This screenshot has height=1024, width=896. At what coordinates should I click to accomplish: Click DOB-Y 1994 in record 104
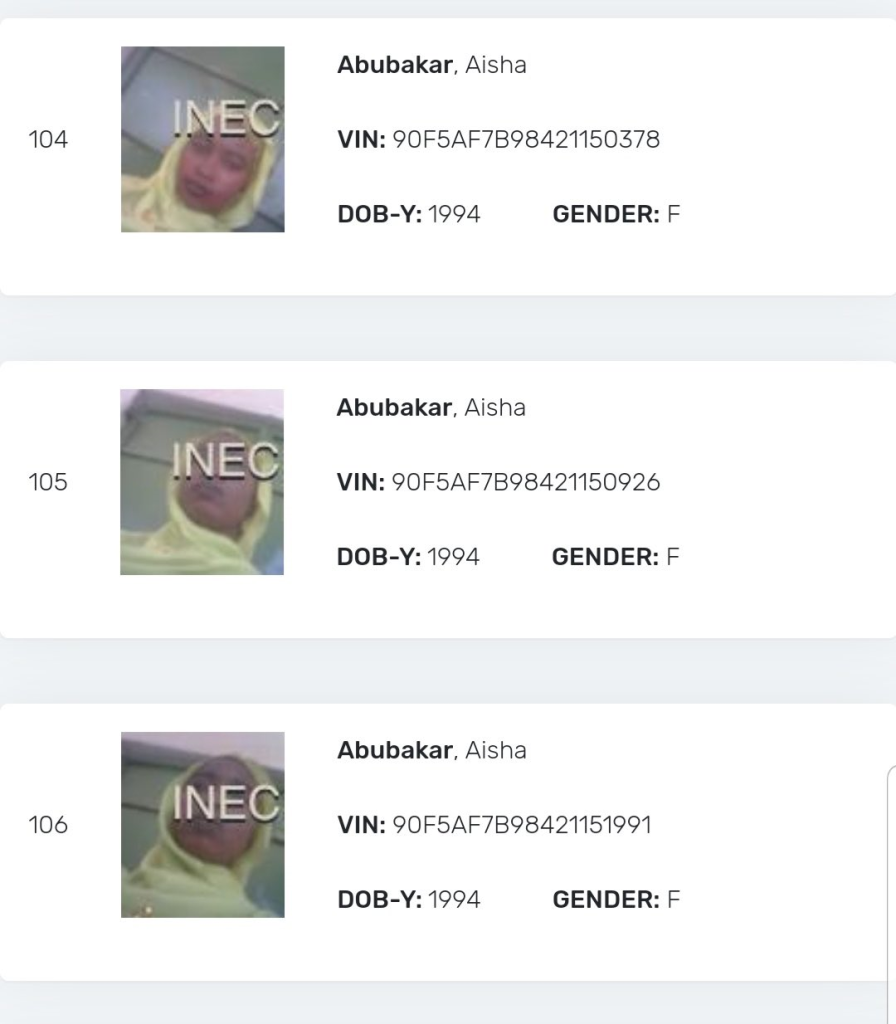(409, 214)
